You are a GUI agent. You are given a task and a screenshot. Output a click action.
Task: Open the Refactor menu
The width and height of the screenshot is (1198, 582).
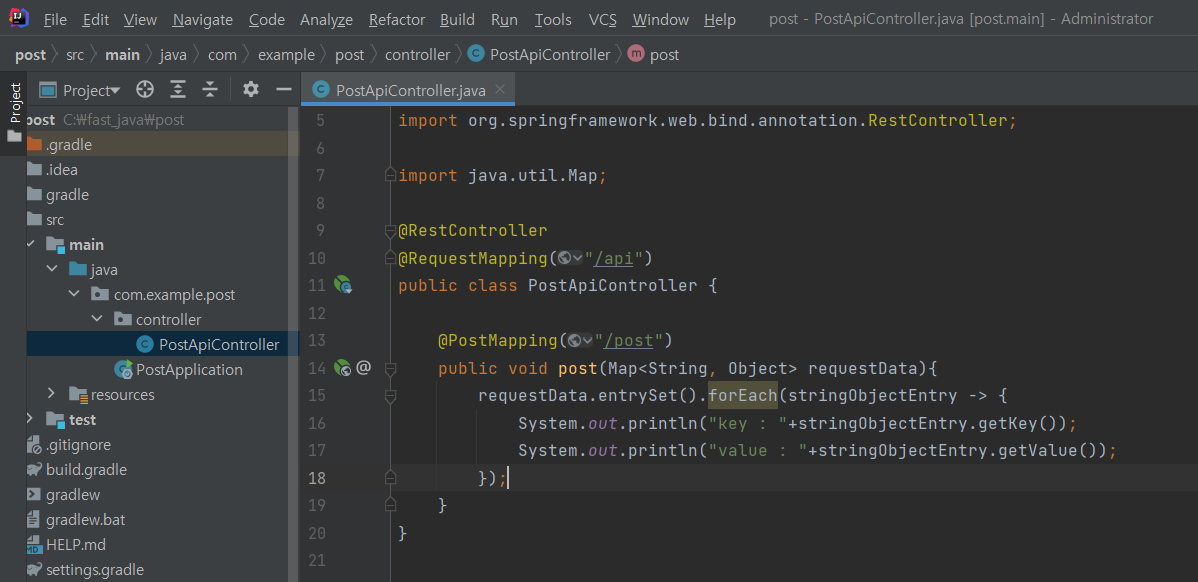[x=396, y=19]
